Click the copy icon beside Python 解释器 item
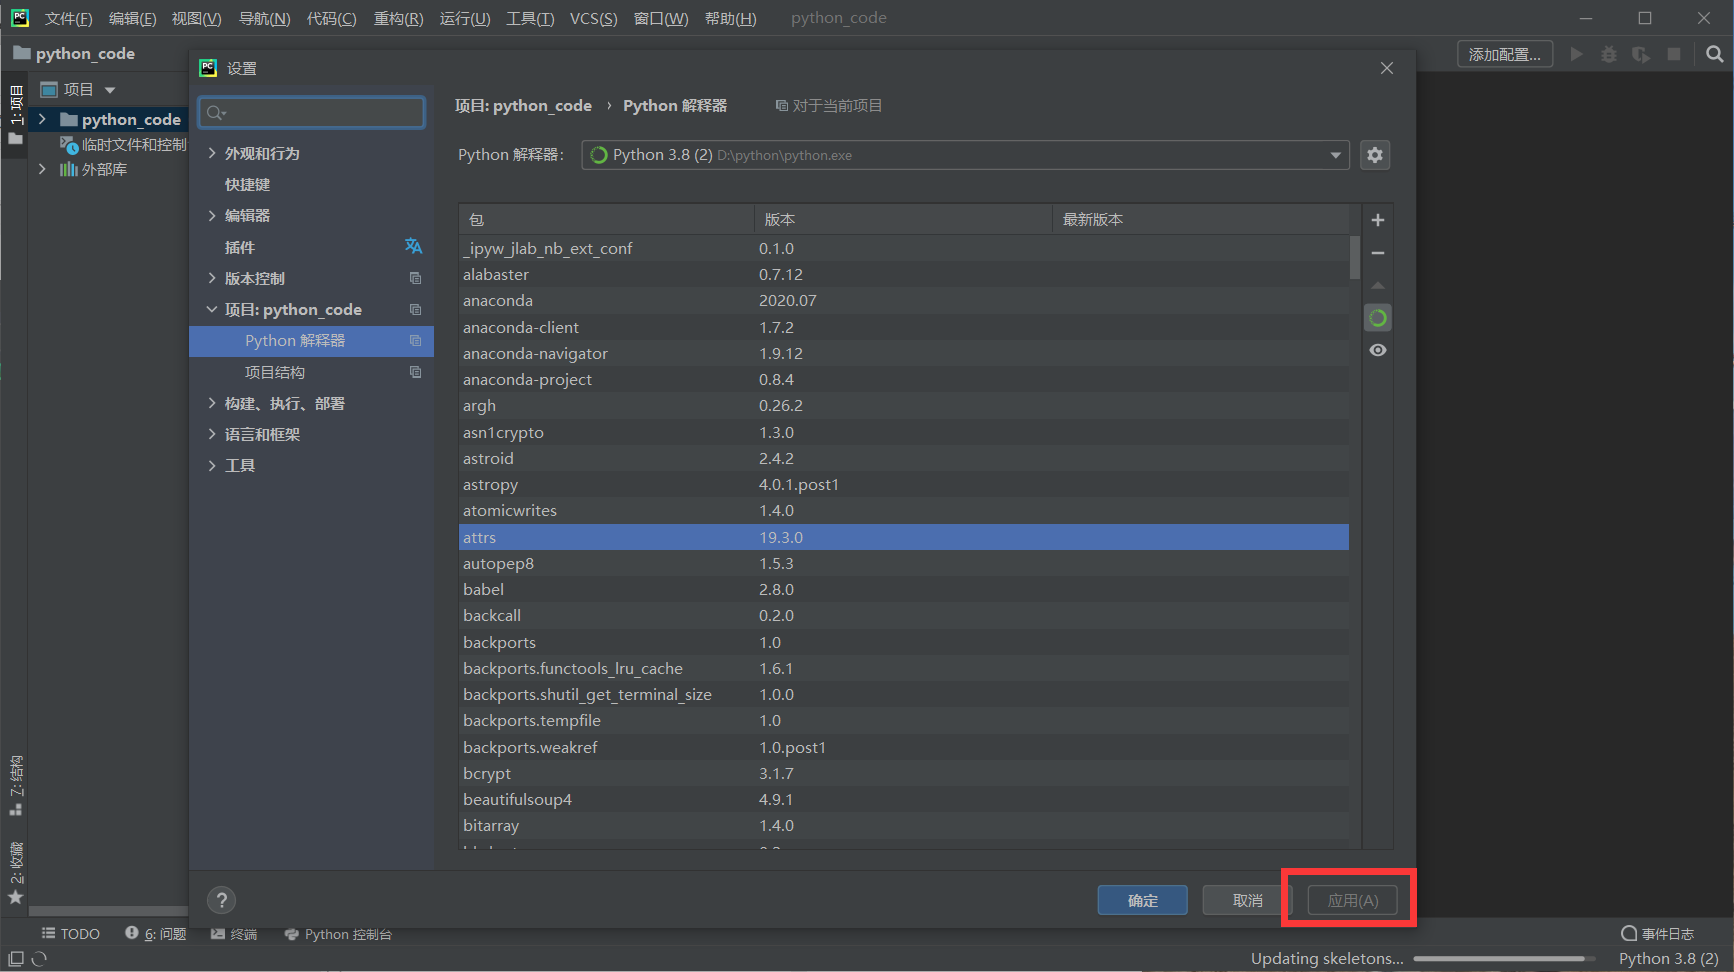 [x=415, y=341]
